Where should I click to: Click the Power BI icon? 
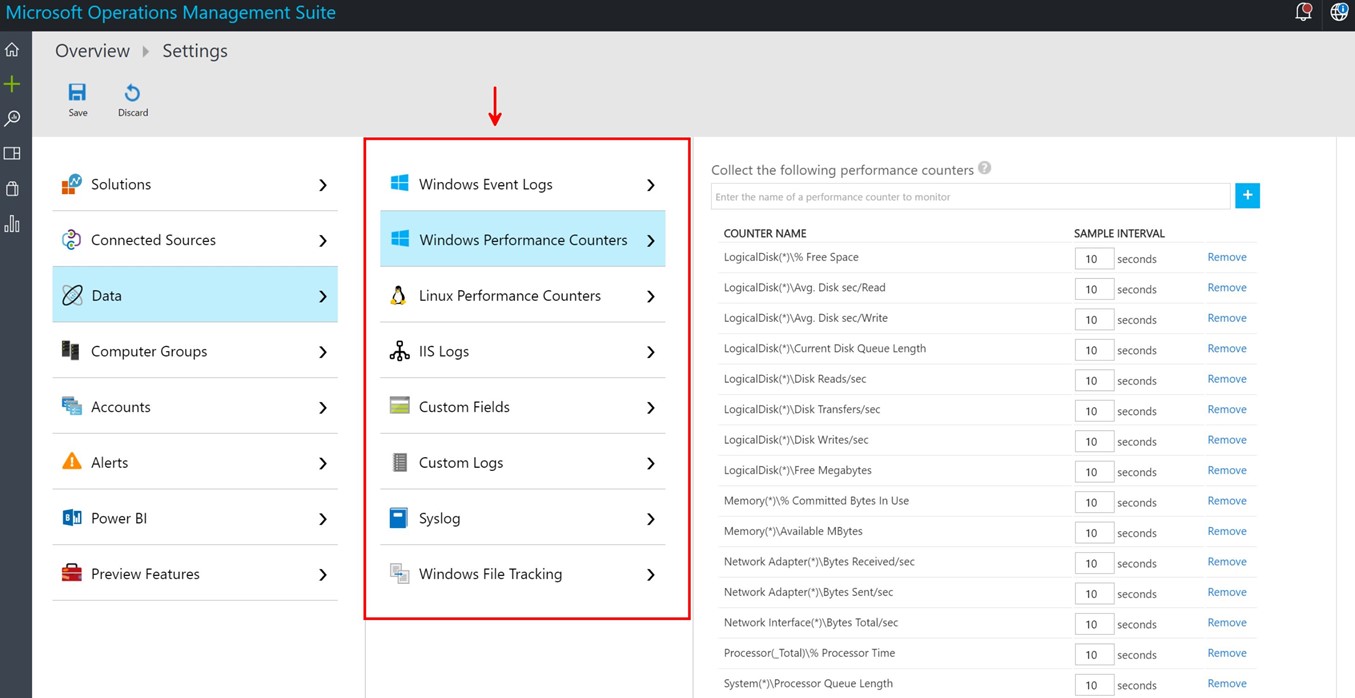tap(71, 518)
